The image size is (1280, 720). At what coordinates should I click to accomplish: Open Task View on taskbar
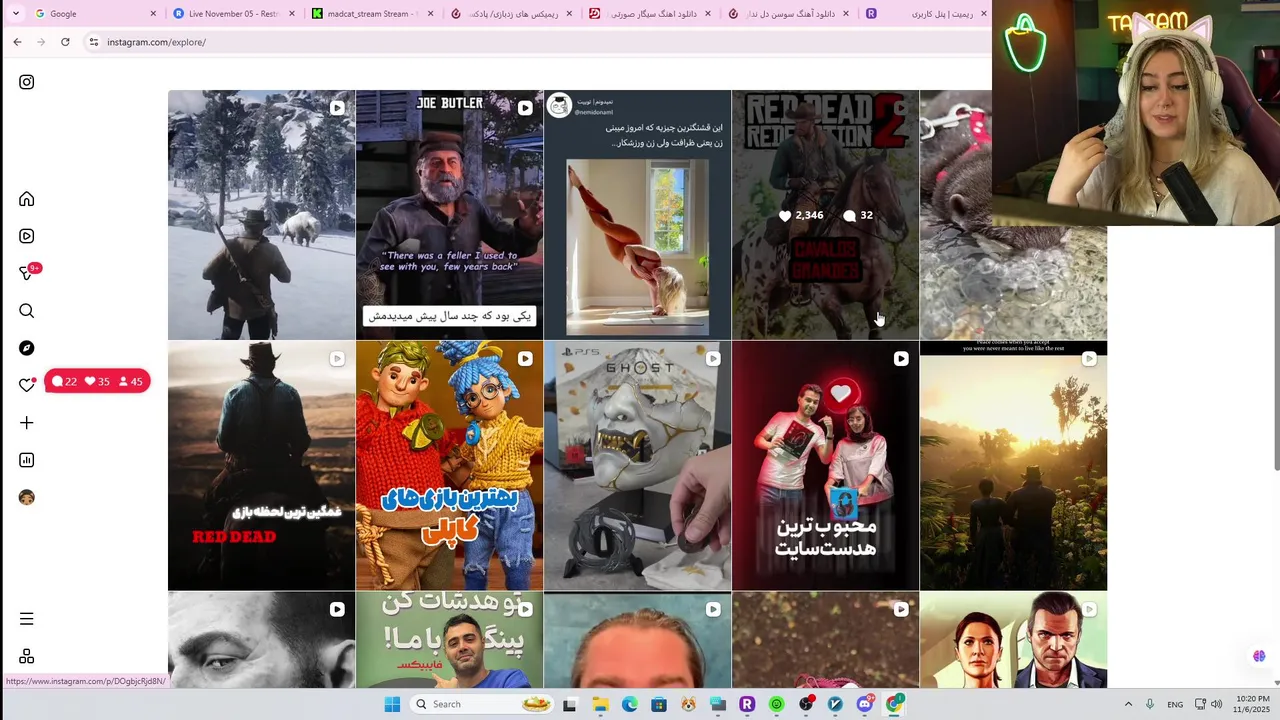click(570, 704)
